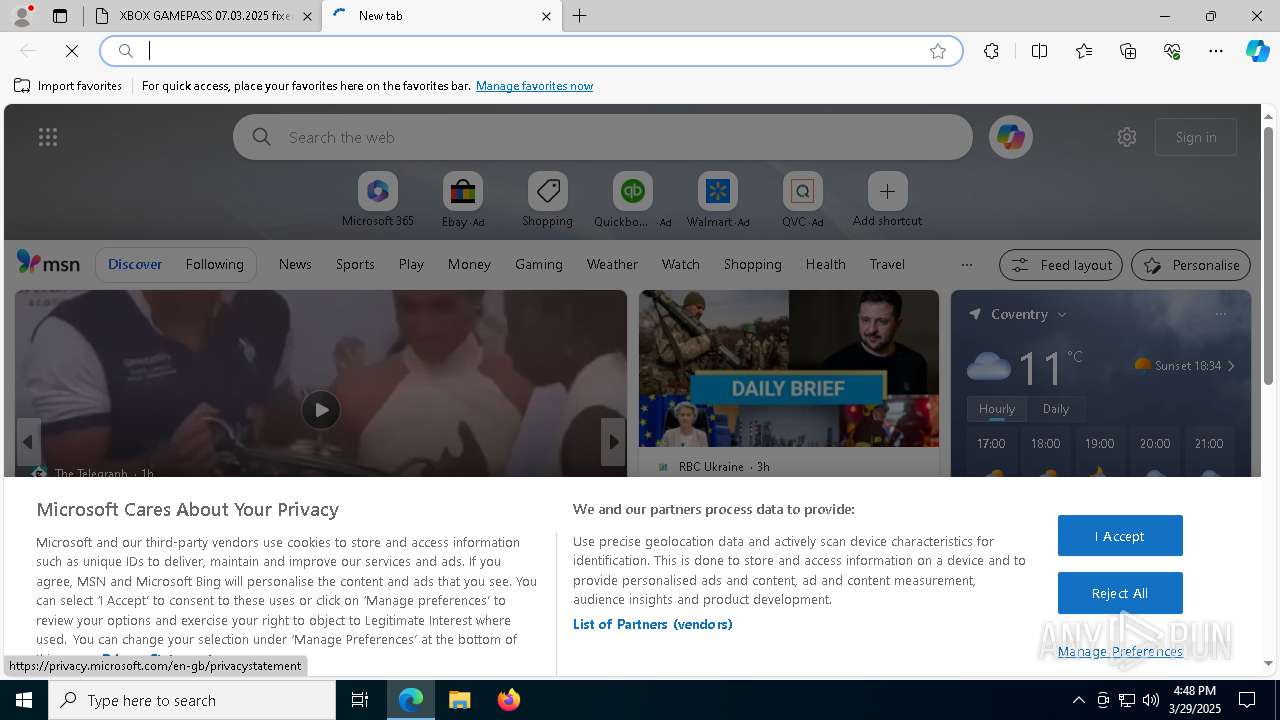Focus the browser address bar
The image size is (1280, 720).
click(530, 51)
